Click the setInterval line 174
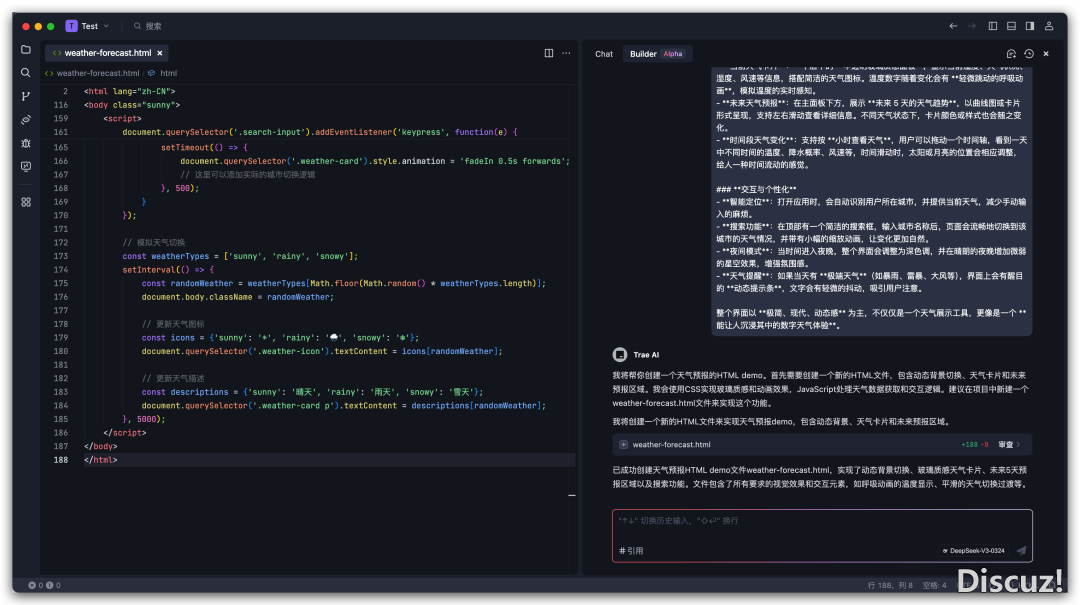 click(168, 270)
